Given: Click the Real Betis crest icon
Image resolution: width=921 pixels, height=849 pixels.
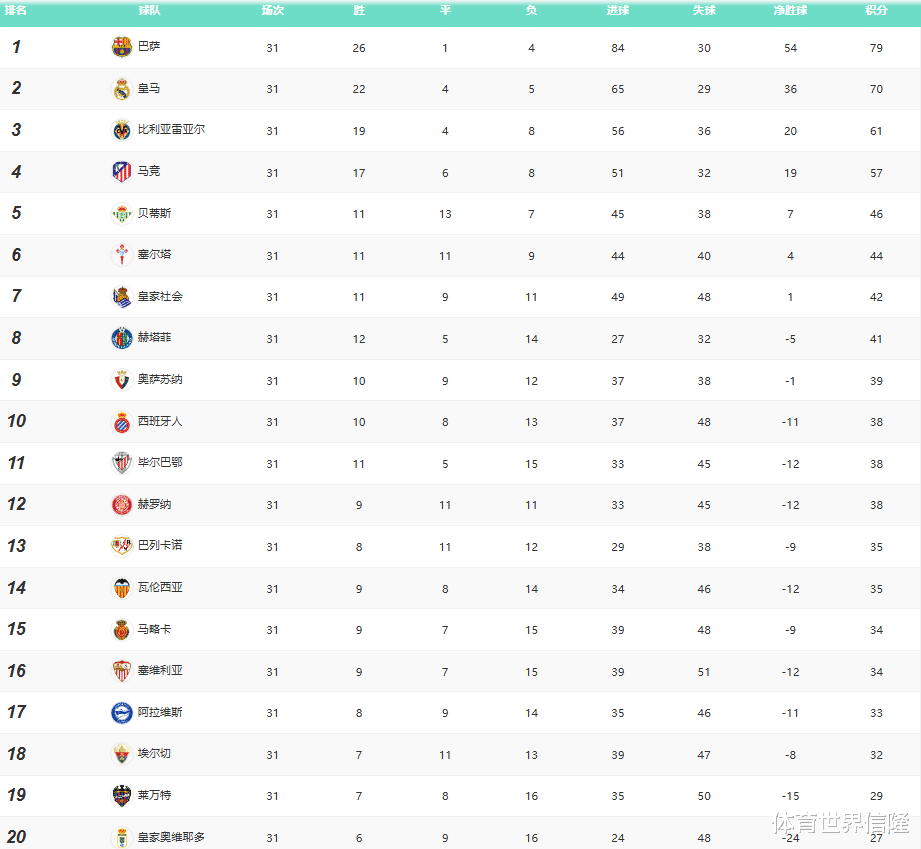Looking at the screenshot, I should coord(121,213).
